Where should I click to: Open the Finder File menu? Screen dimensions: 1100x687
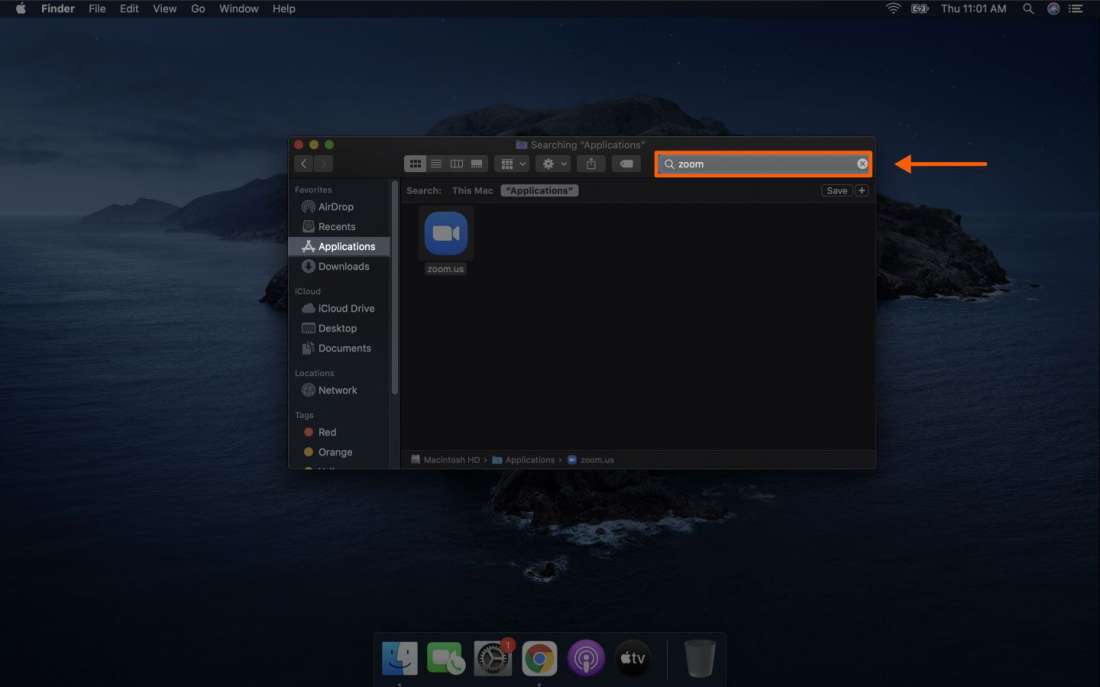(96, 8)
